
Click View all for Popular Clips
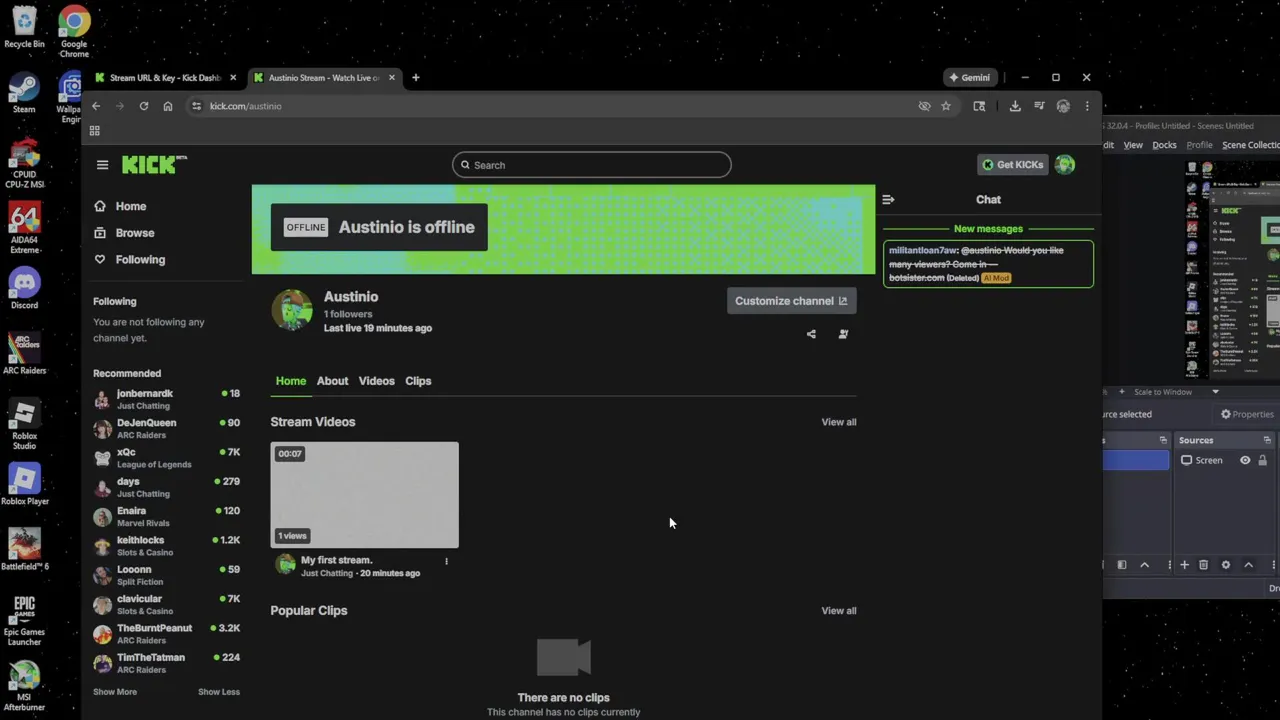pos(839,611)
